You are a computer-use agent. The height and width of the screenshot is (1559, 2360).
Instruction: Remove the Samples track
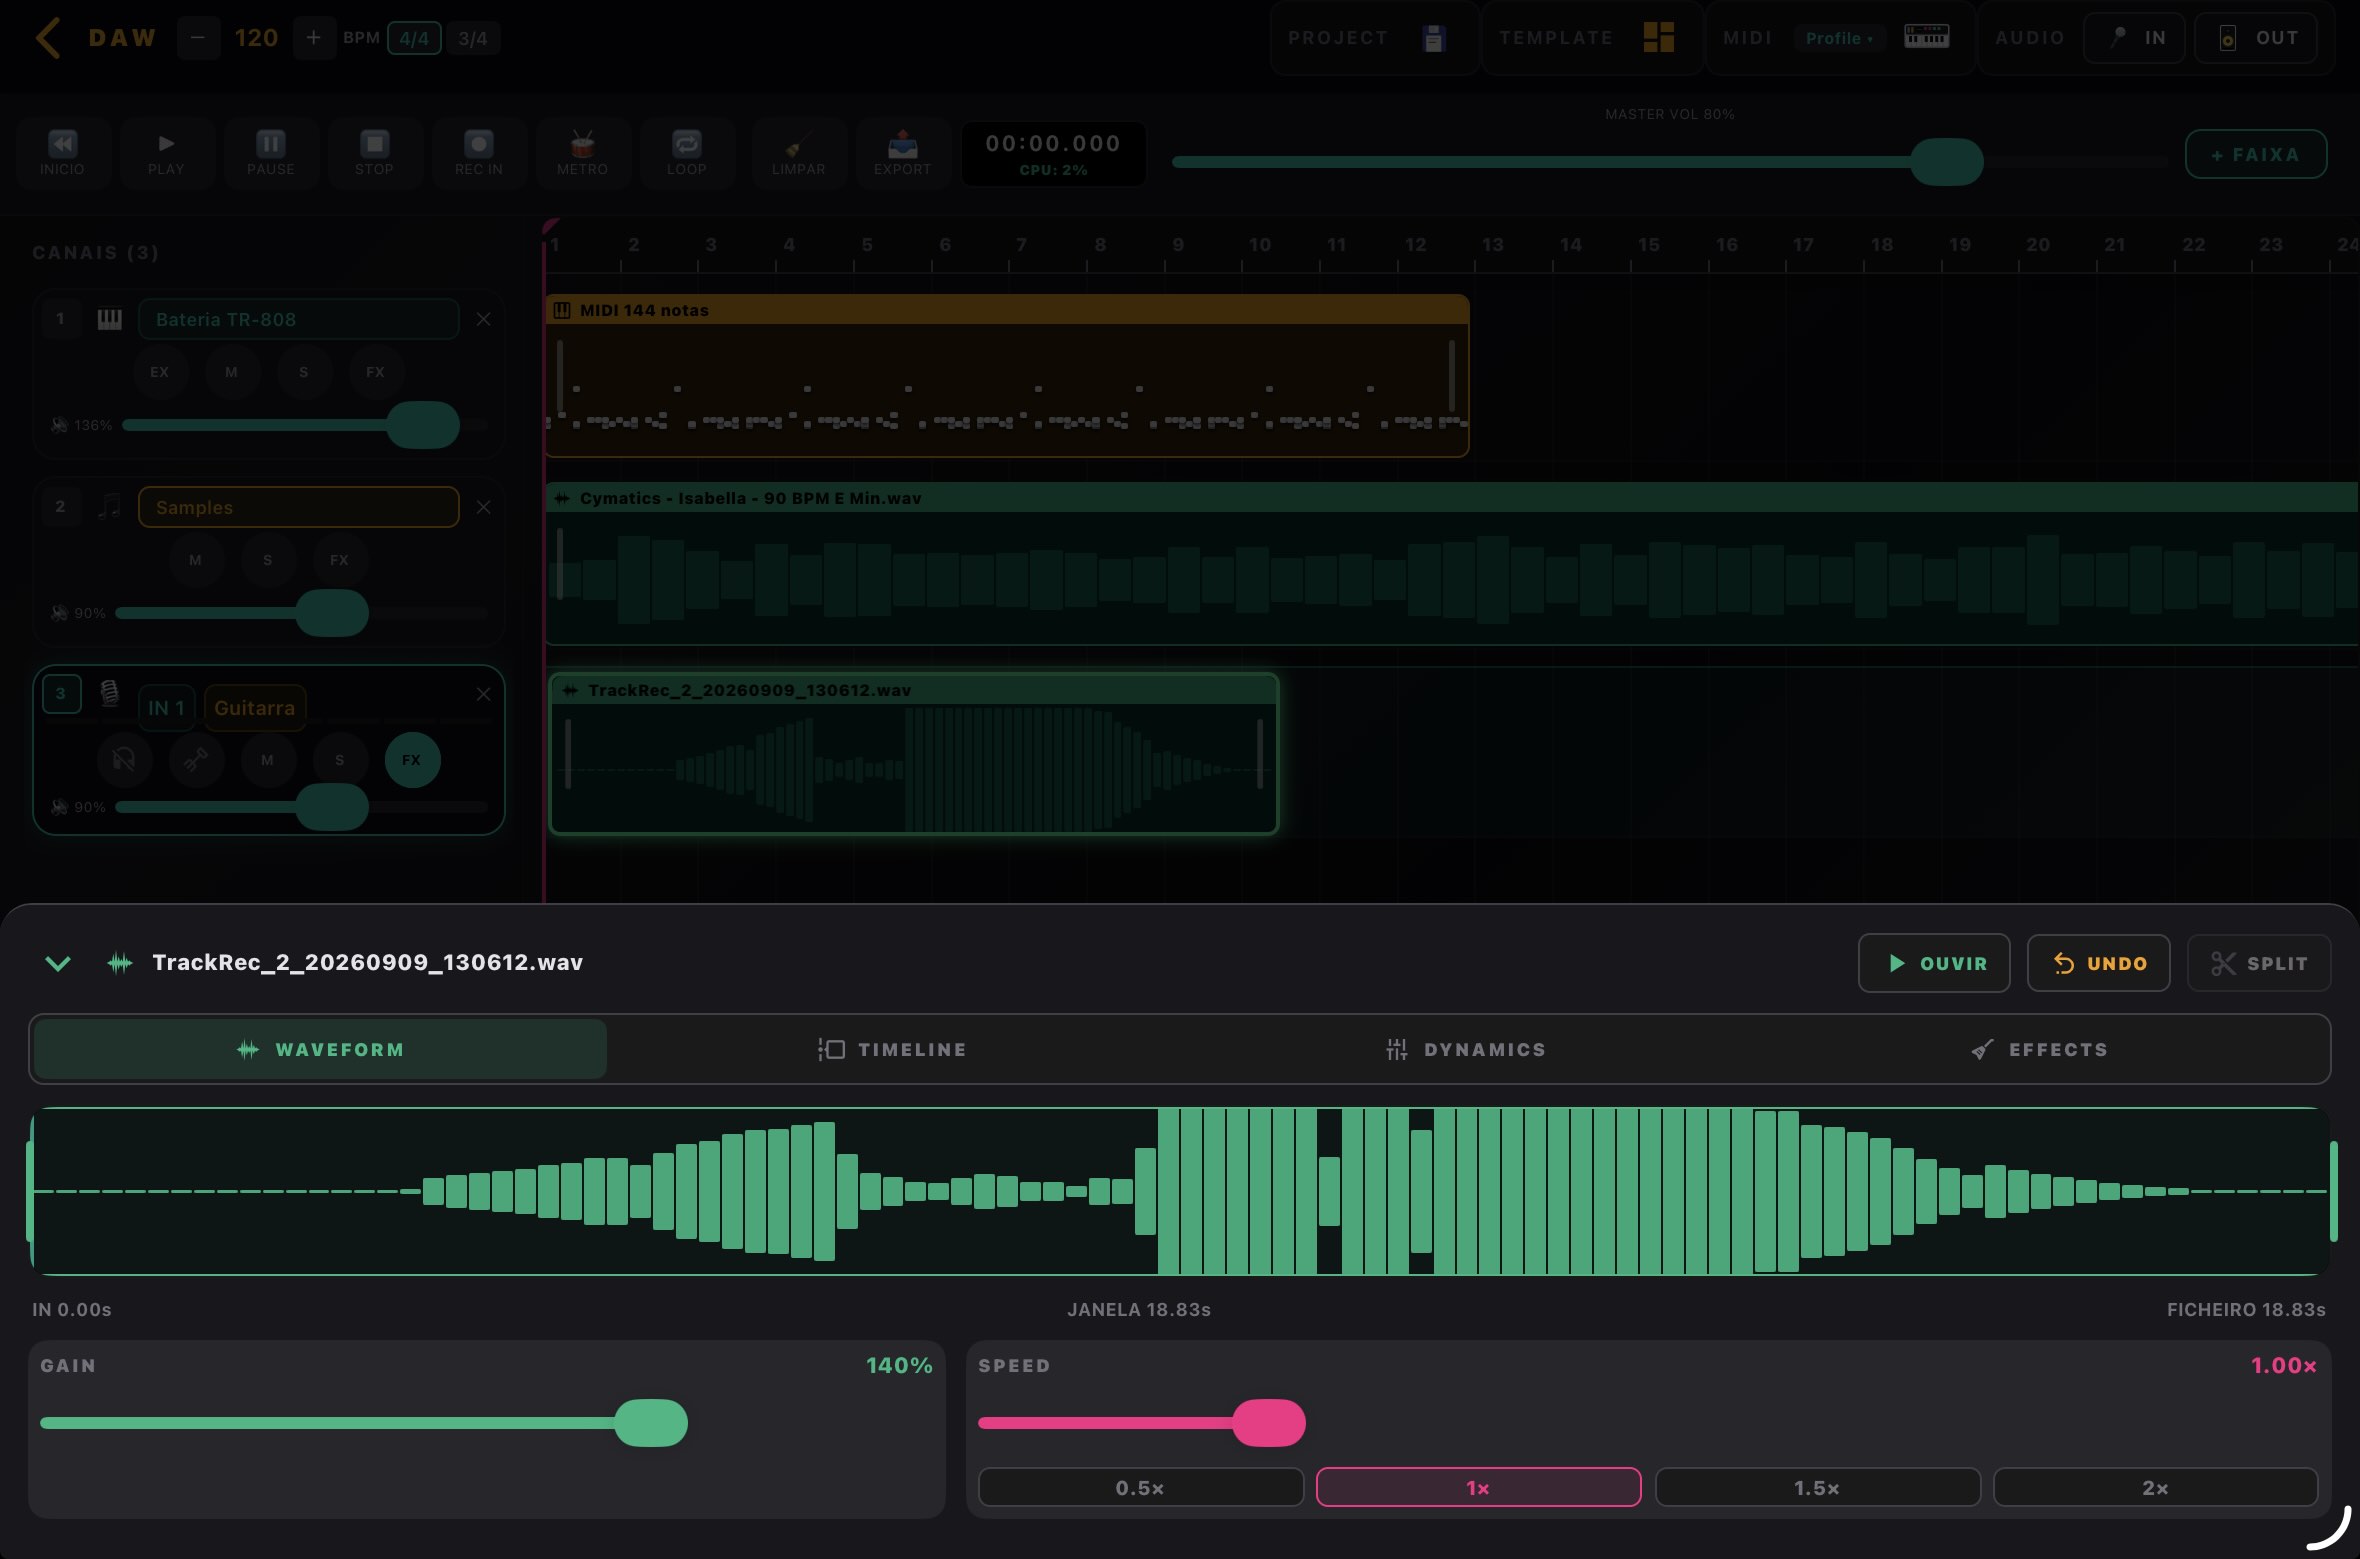pos(483,507)
